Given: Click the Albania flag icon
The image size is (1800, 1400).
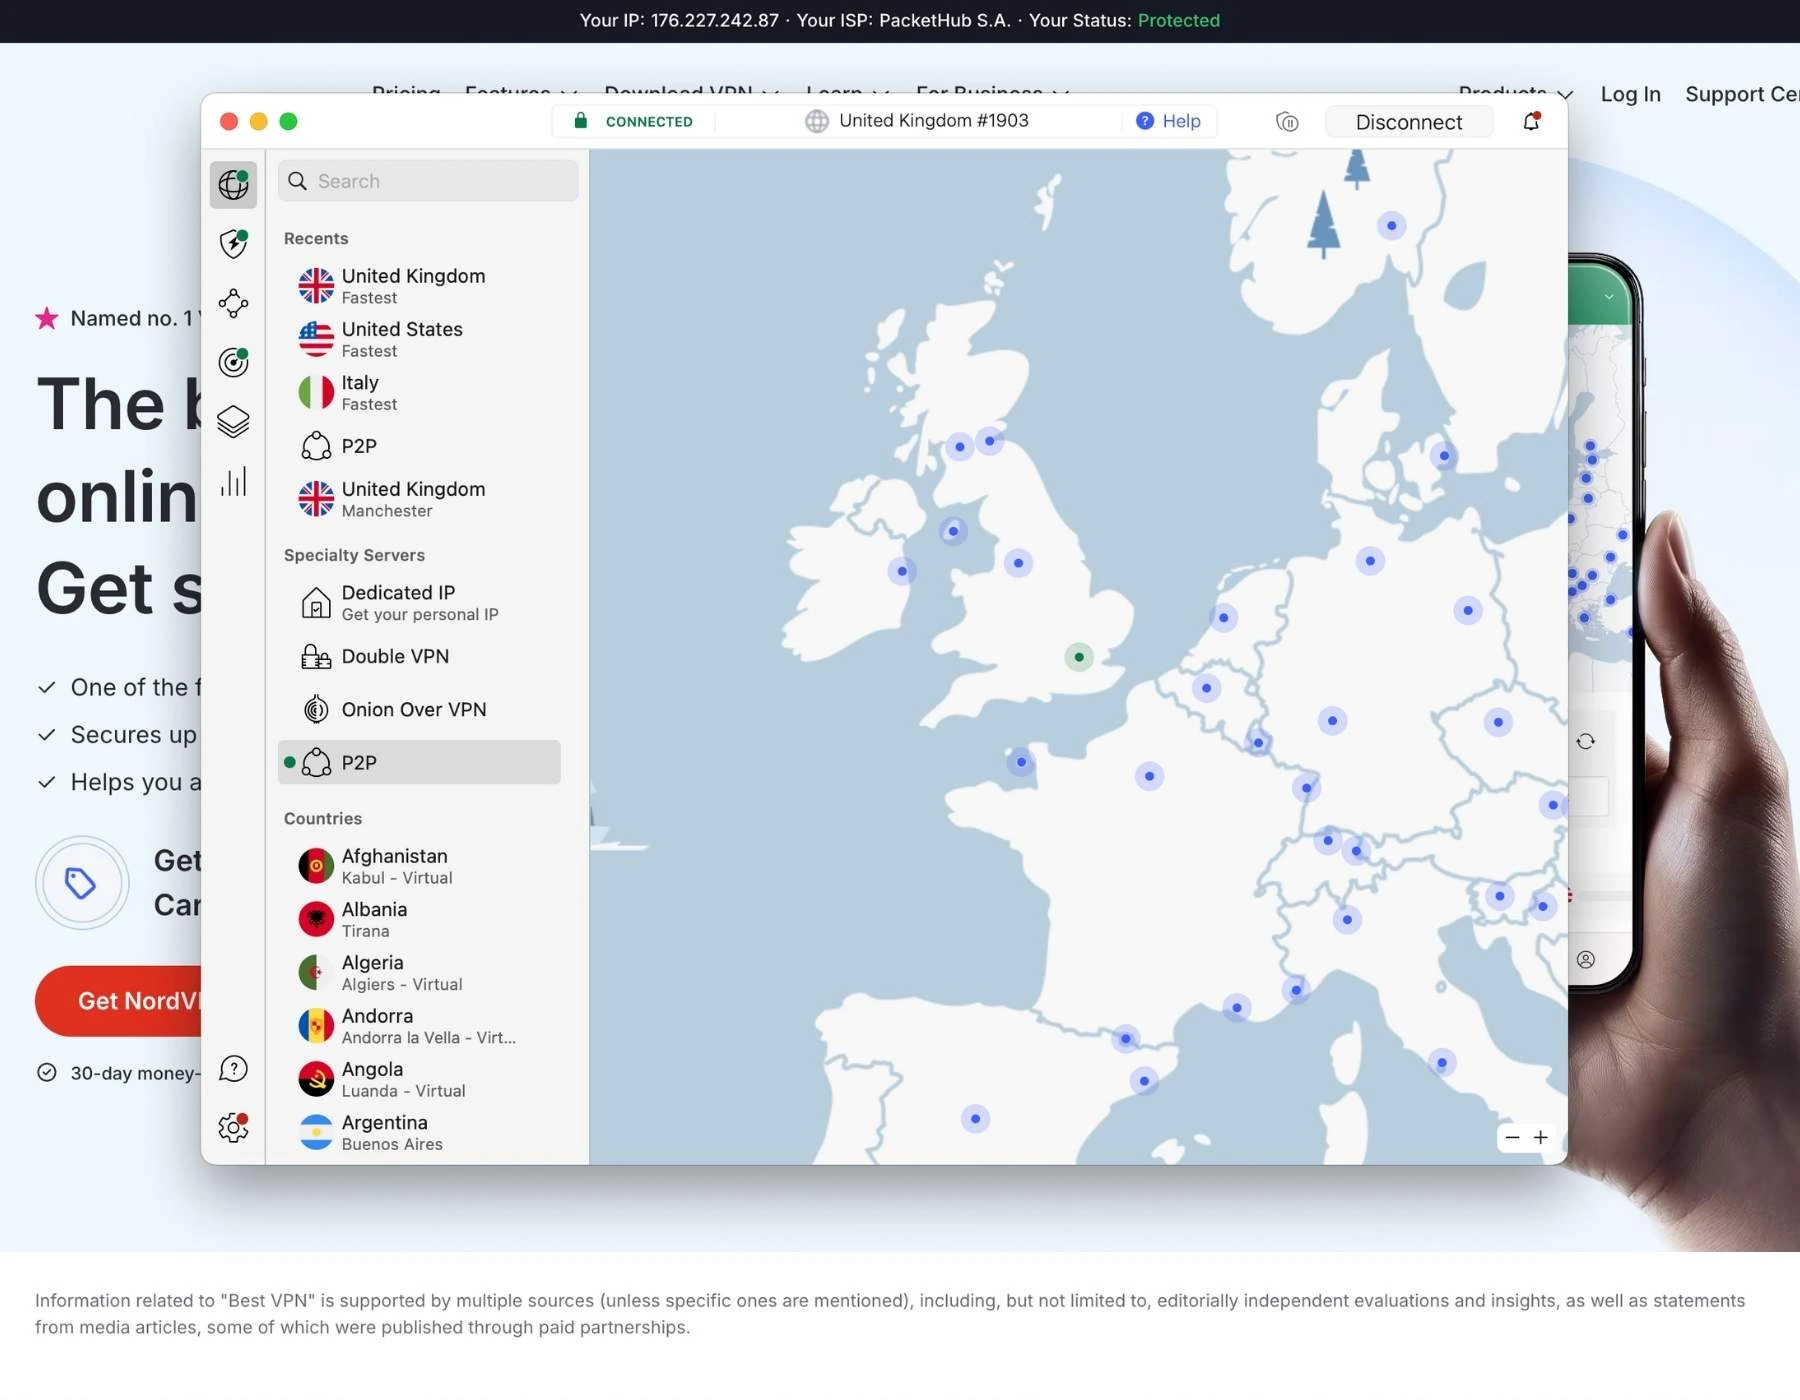Looking at the screenshot, I should coord(316,919).
